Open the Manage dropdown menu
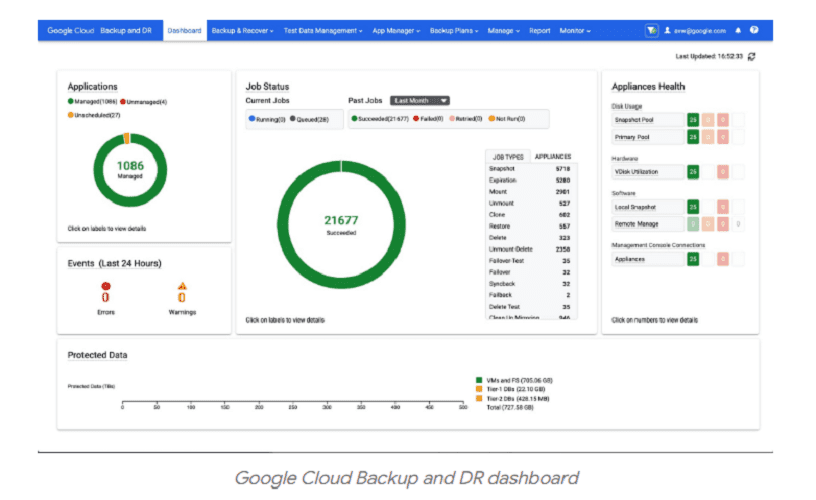Image resolution: width=816 pixels, height=500 pixels. tap(503, 31)
